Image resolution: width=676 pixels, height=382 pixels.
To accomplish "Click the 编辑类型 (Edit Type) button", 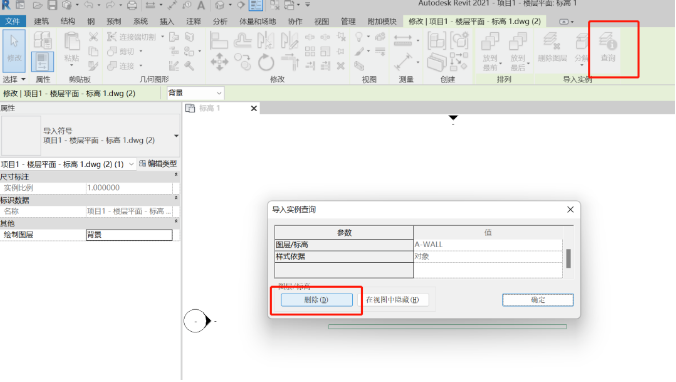I will [159, 164].
